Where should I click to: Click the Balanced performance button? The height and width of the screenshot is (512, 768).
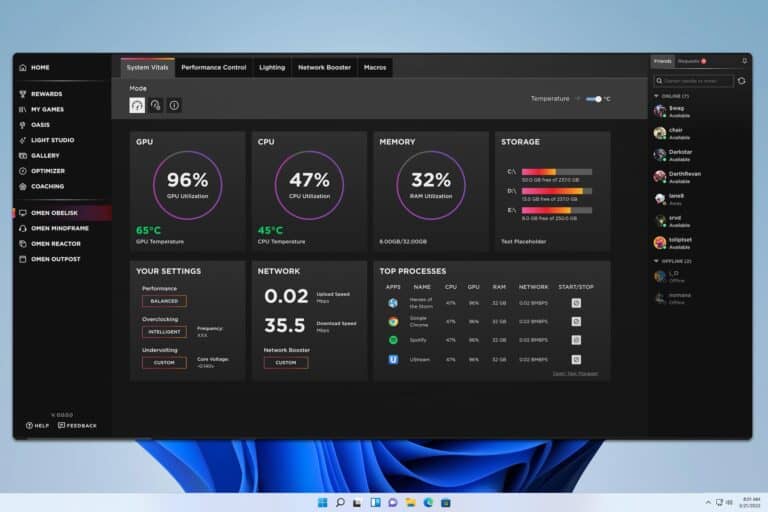click(164, 300)
